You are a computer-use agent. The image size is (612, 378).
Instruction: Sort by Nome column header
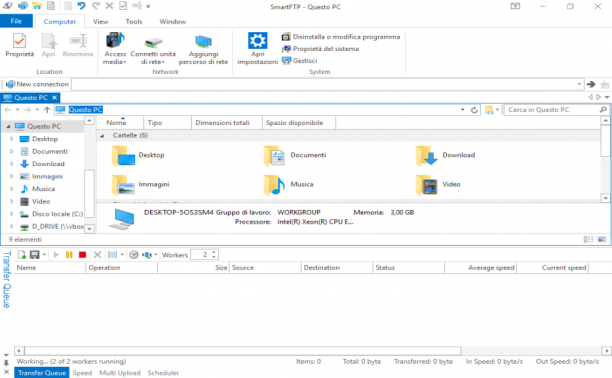[120, 123]
